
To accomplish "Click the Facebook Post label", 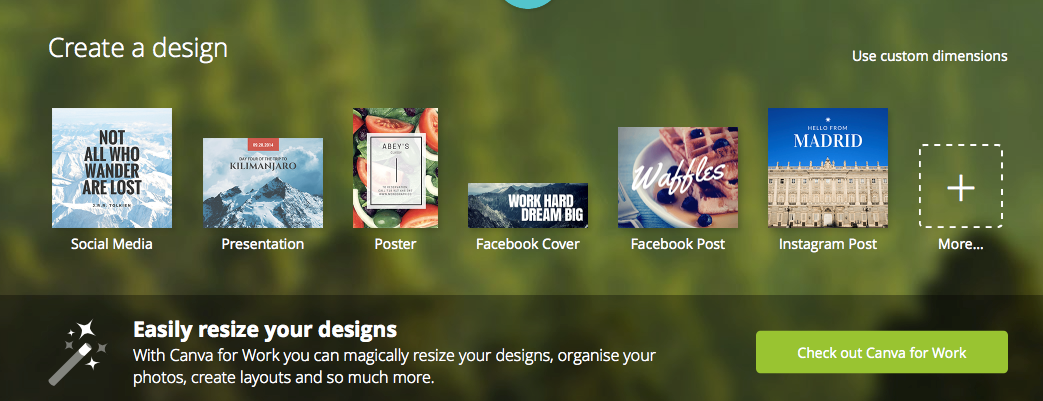I will click(x=678, y=244).
